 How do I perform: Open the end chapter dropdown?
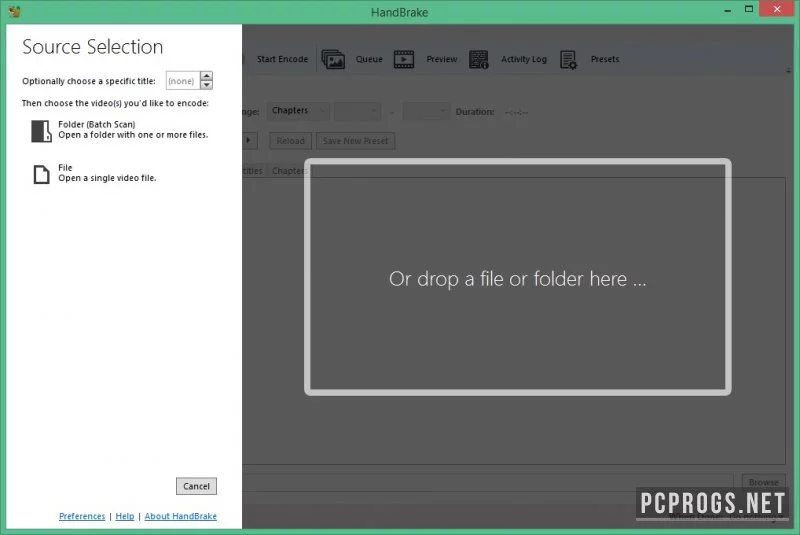coord(426,111)
